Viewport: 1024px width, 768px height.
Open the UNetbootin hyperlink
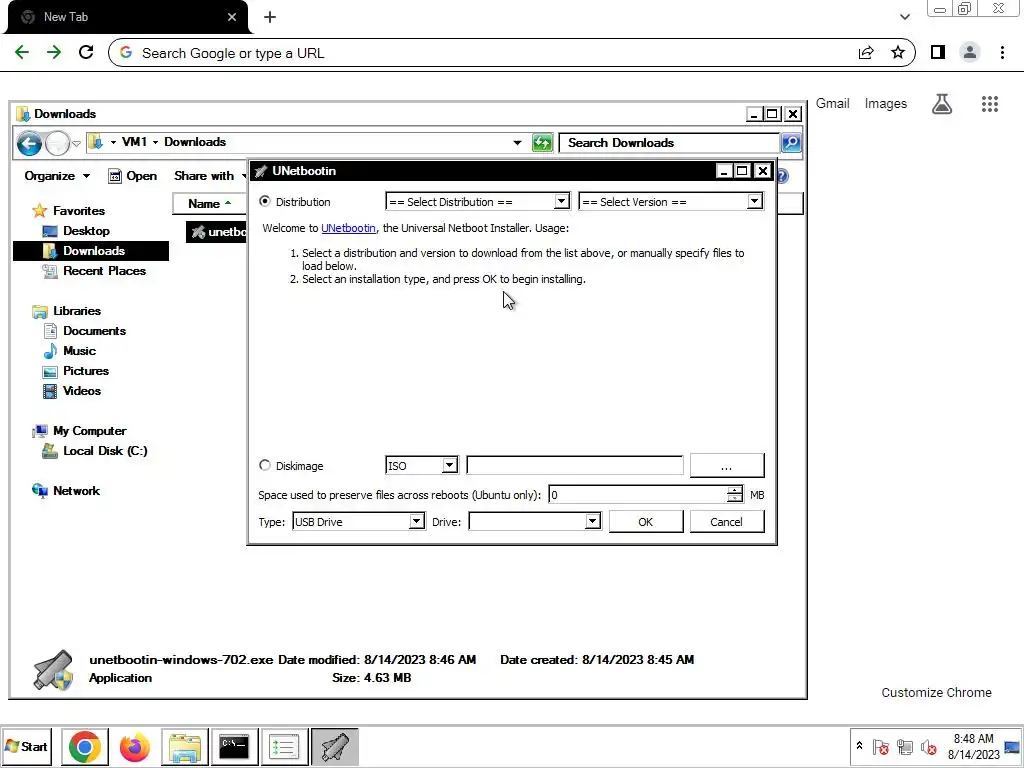(348, 228)
